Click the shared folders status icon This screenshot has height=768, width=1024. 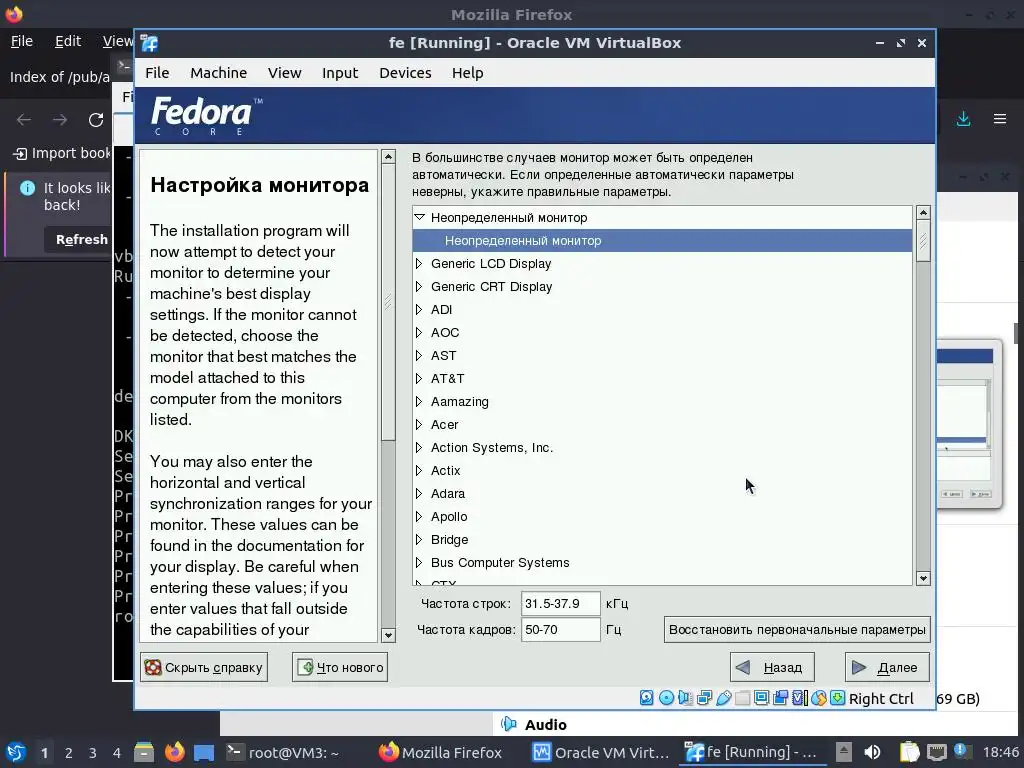click(743, 698)
